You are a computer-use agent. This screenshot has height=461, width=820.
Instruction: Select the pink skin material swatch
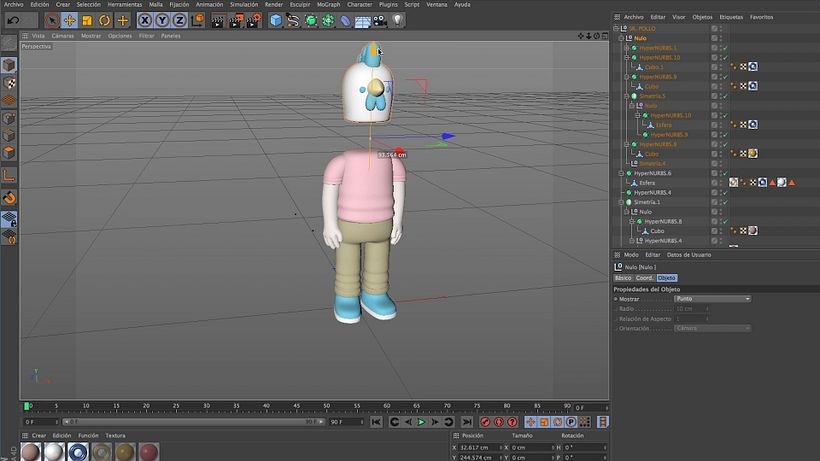click(30, 452)
